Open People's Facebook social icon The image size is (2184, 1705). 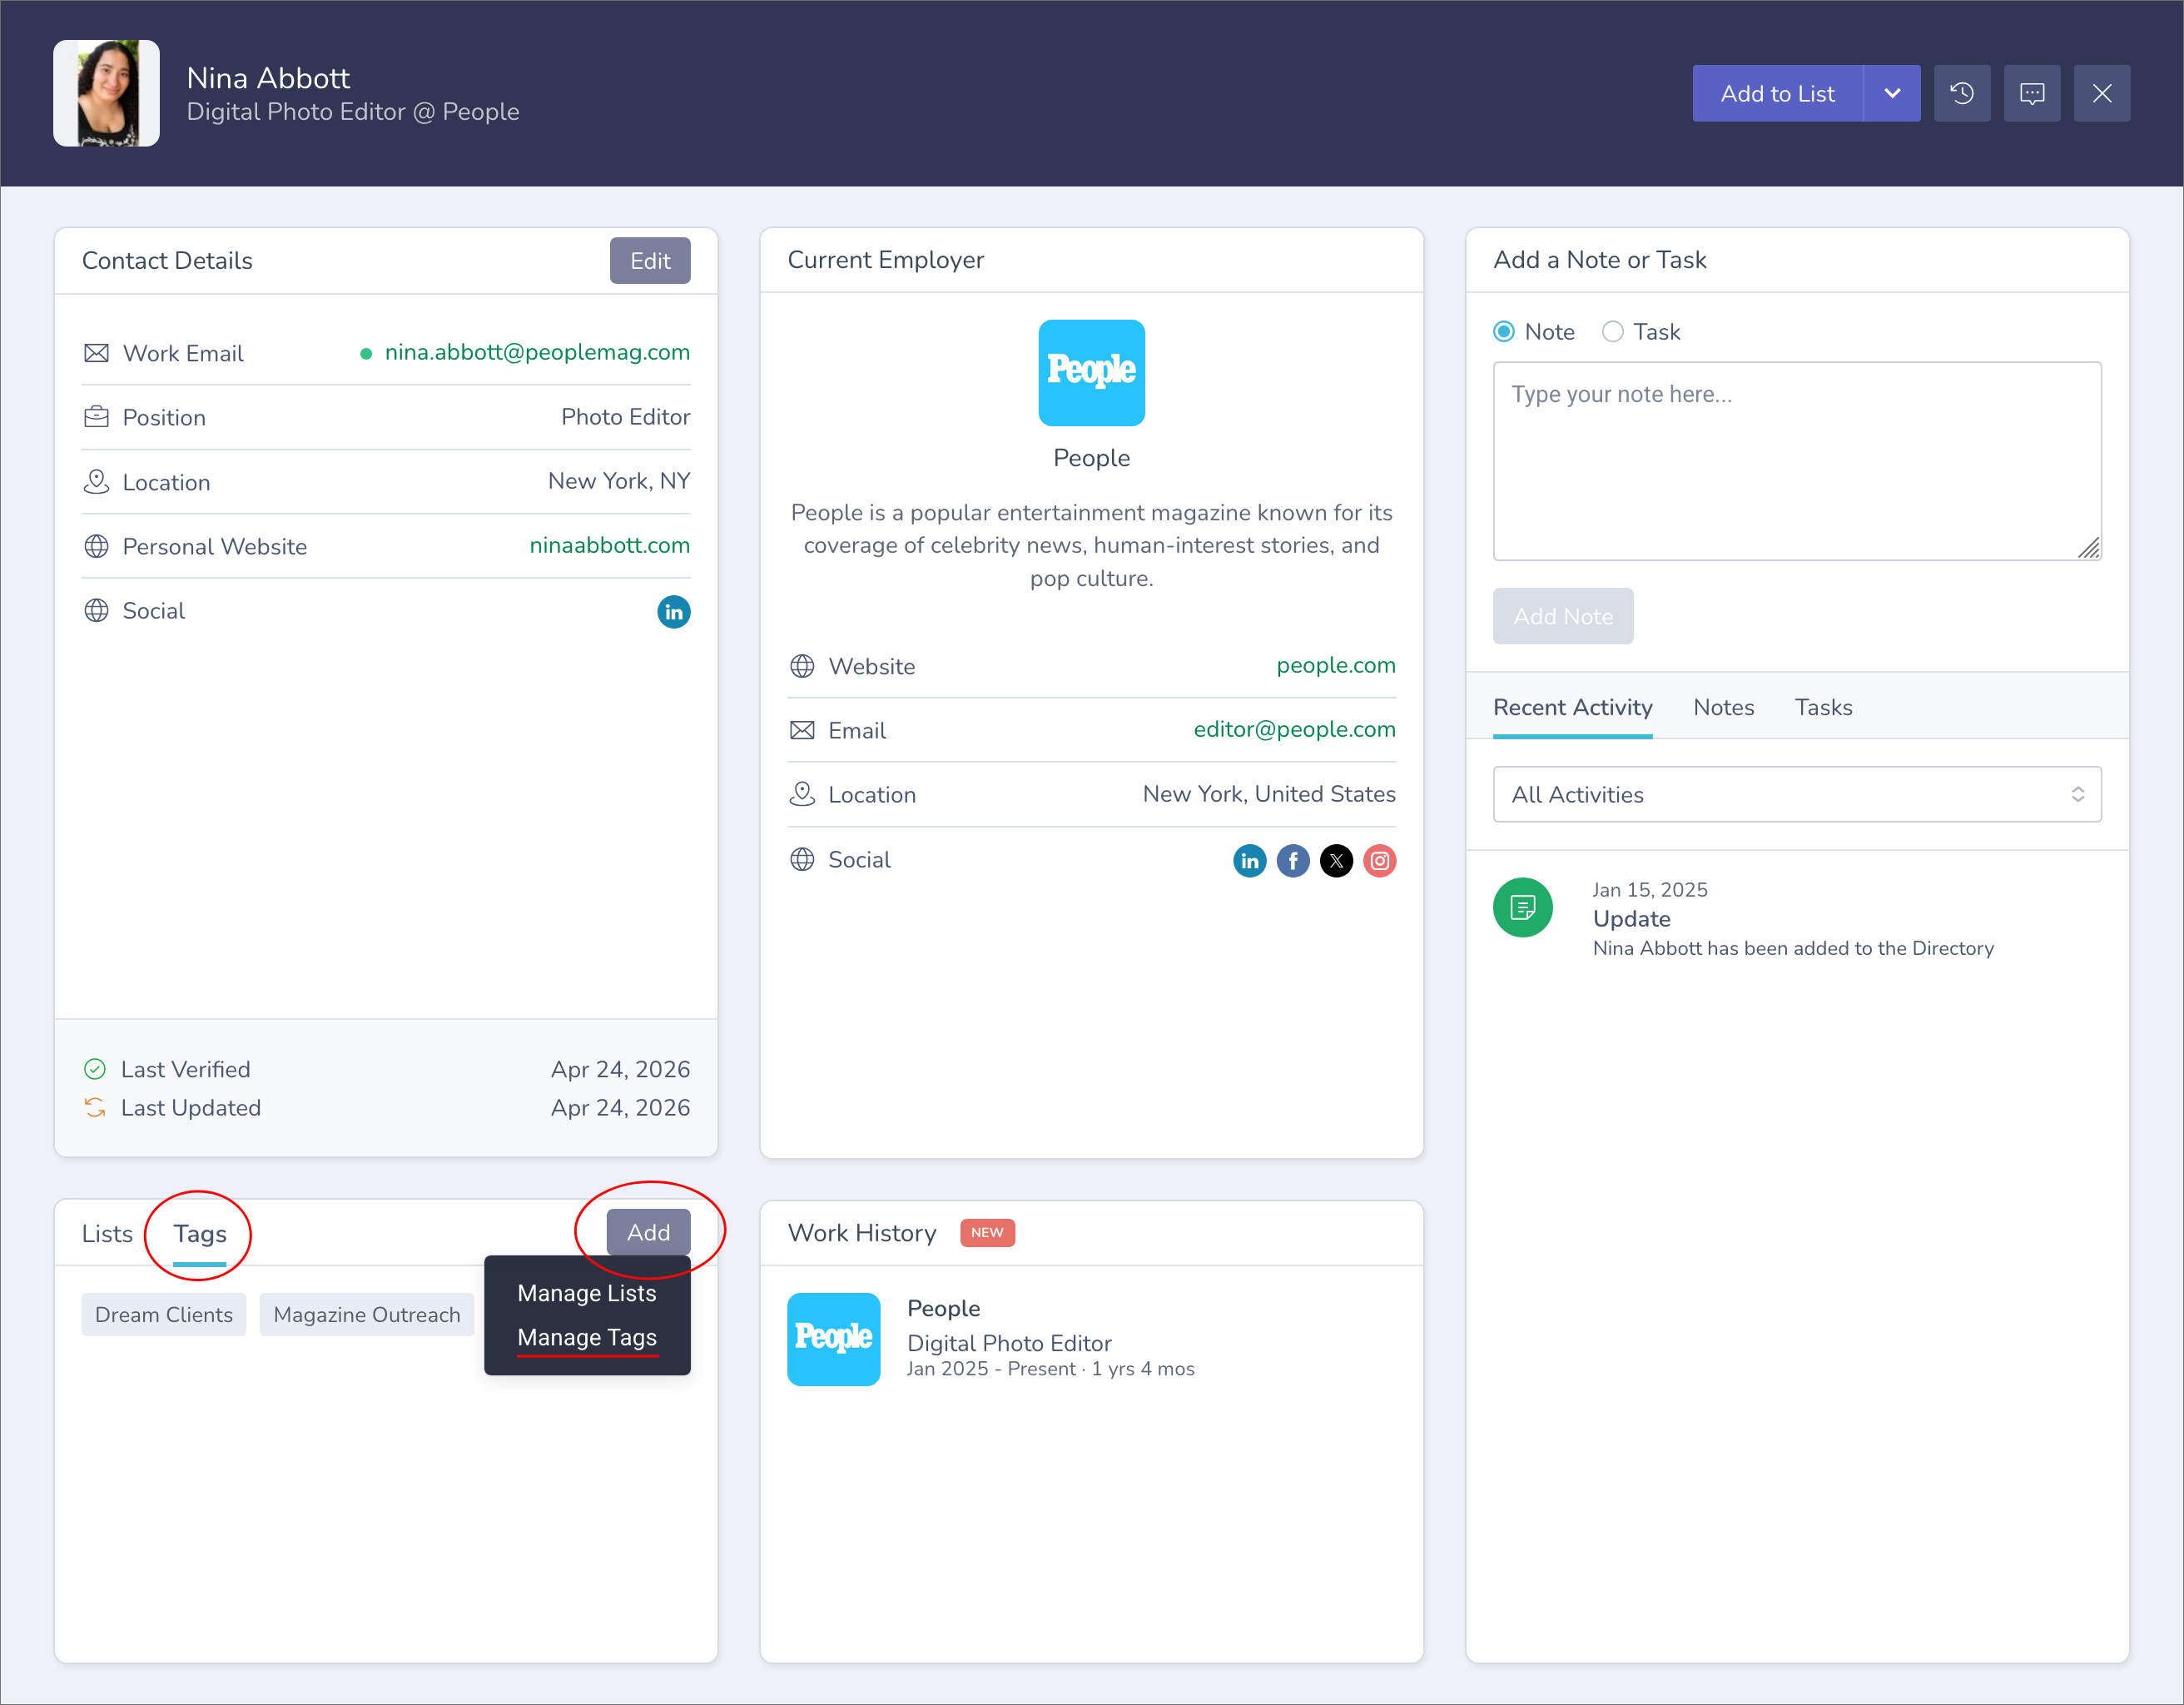tap(1293, 861)
